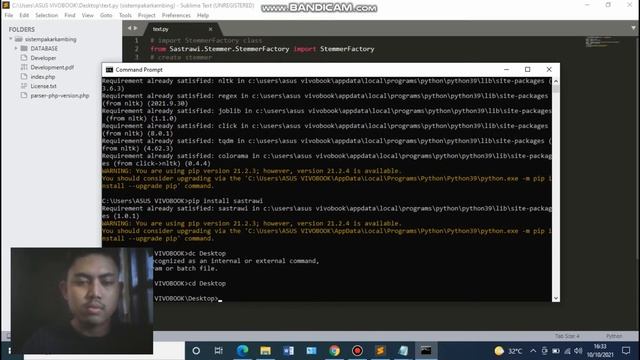Select the sistempakarkambing root folder
The width and height of the screenshot is (640, 360).
click(51, 39)
